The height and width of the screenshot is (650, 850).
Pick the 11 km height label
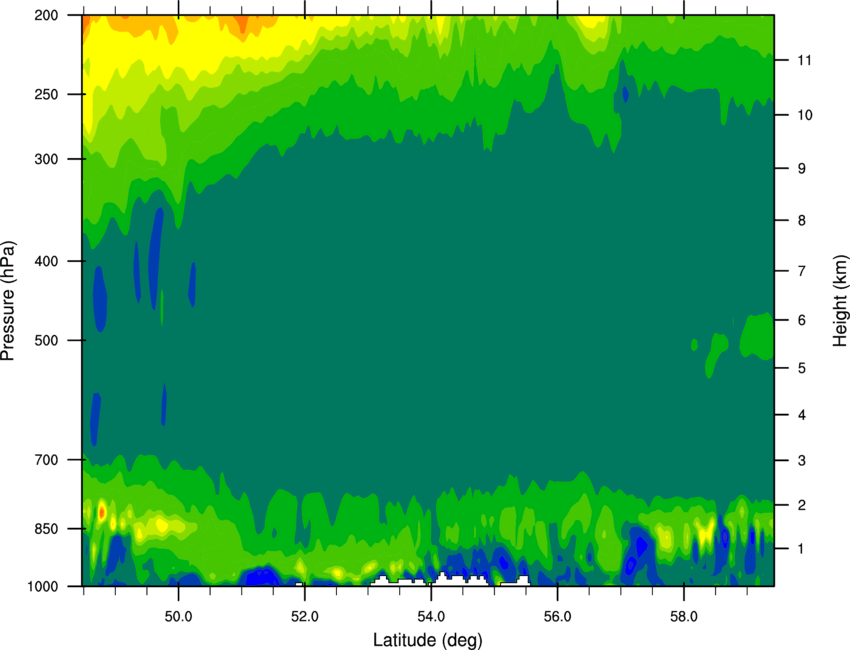pos(804,60)
